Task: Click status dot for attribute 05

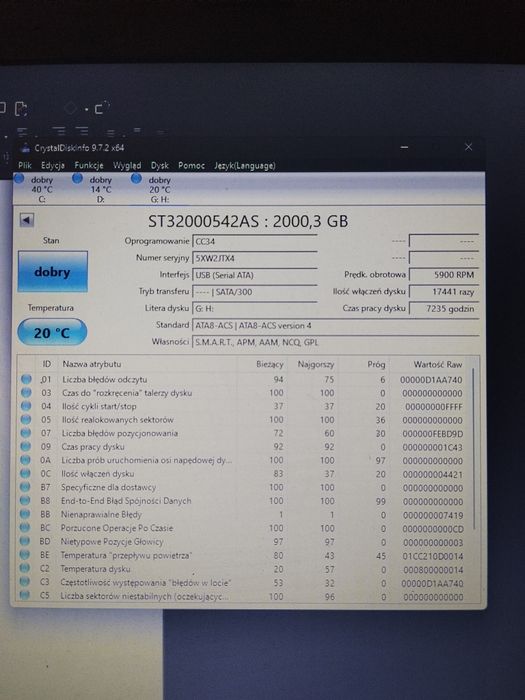Action: coord(26,420)
